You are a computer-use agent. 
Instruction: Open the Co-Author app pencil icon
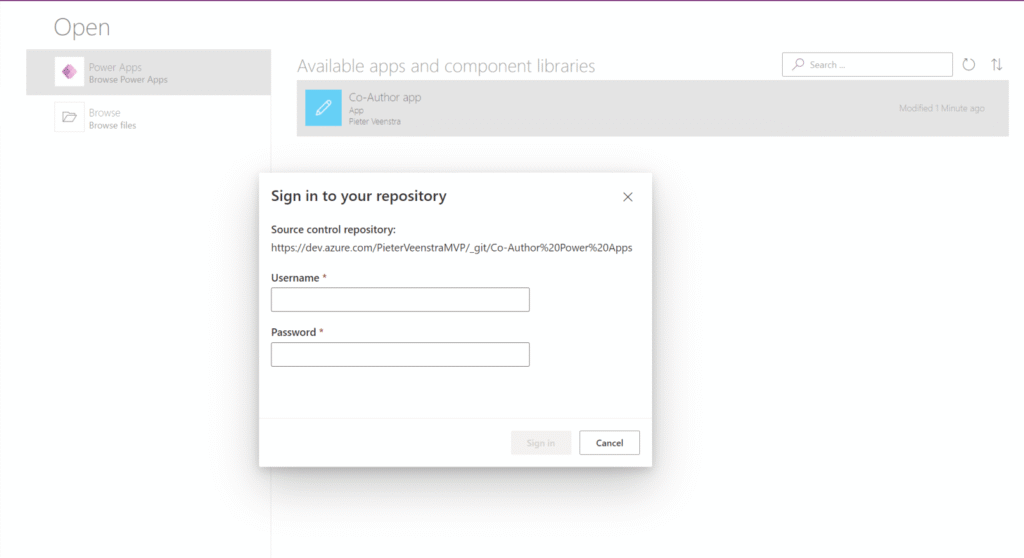click(323, 108)
